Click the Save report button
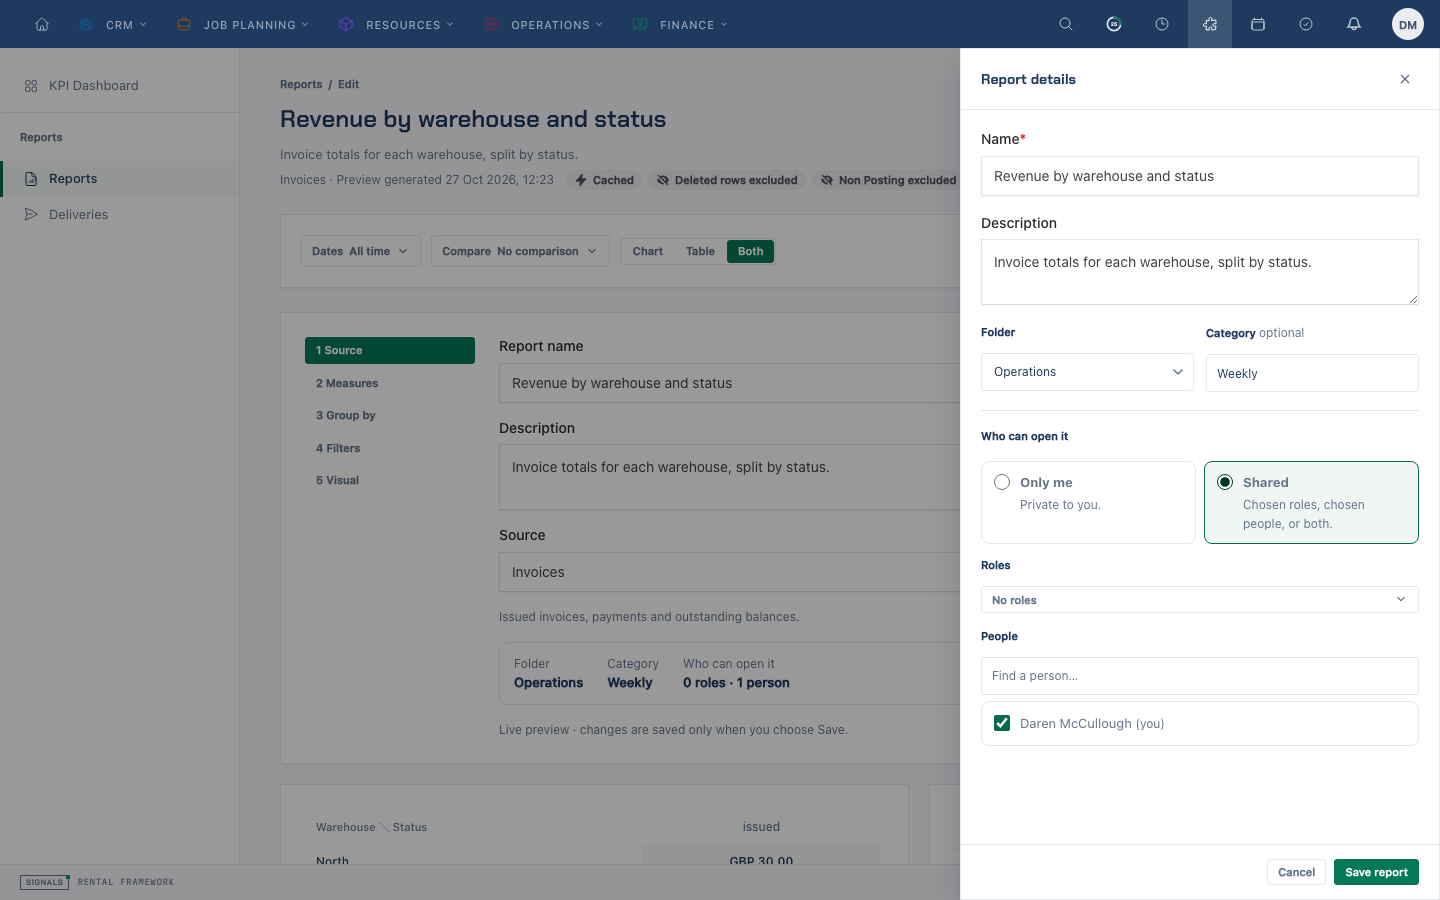 tap(1376, 872)
